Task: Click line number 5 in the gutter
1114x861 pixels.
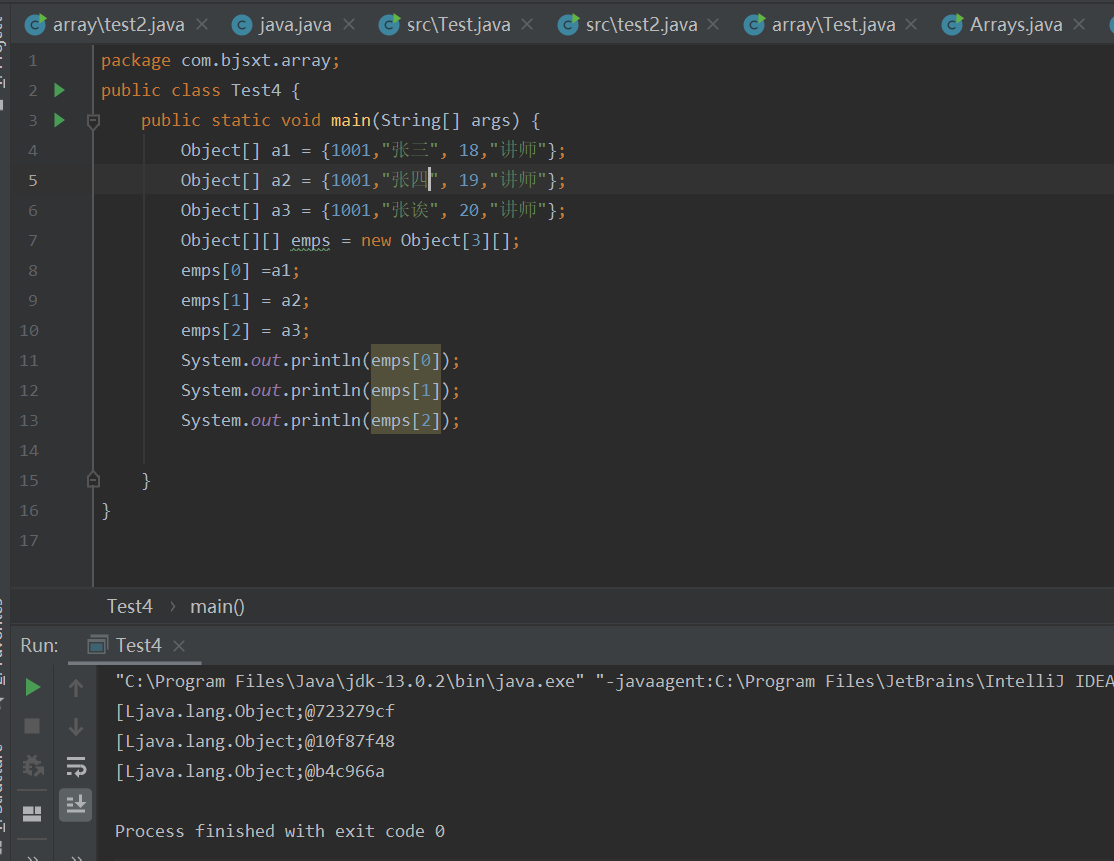Action: [x=33, y=180]
